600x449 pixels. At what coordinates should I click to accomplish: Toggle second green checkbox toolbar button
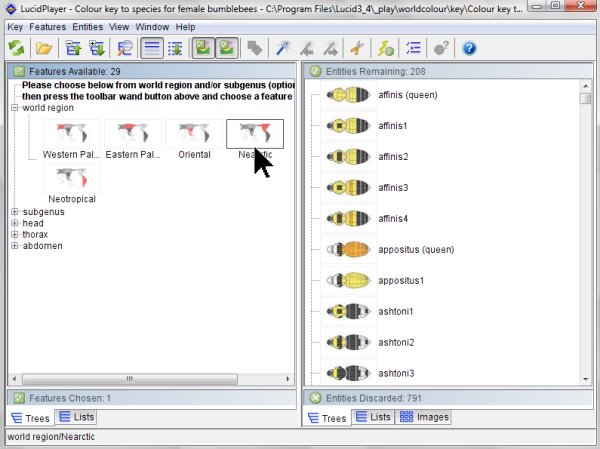pos(227,48)
